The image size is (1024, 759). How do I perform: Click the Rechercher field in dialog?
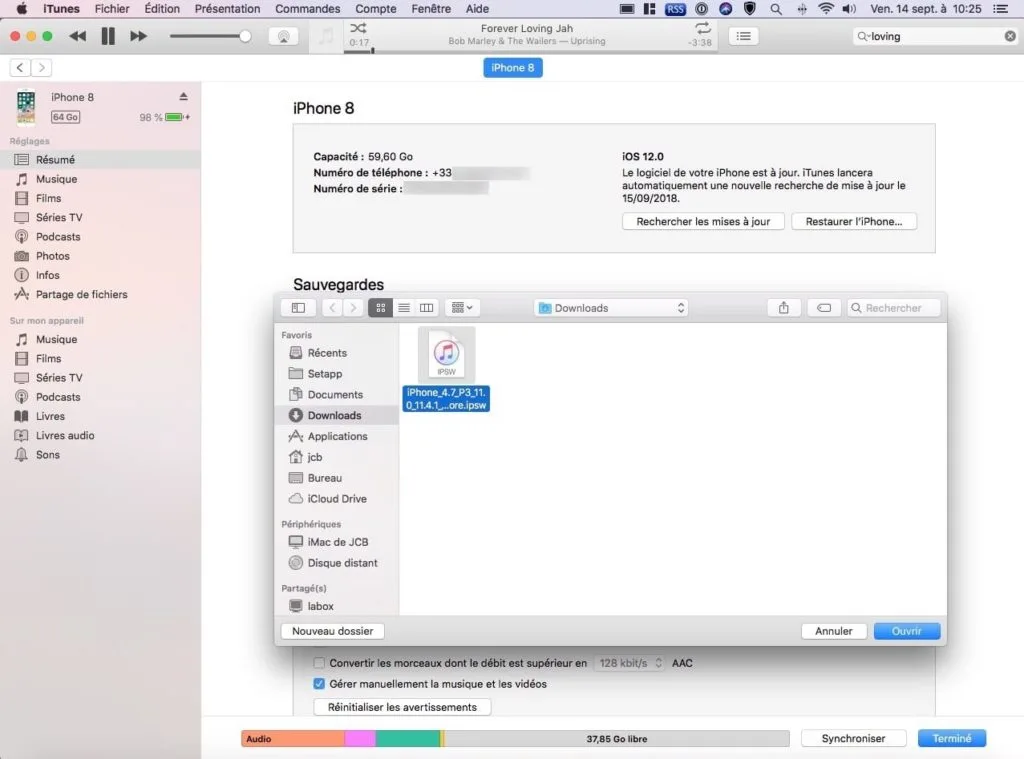[x=893, y=308]
